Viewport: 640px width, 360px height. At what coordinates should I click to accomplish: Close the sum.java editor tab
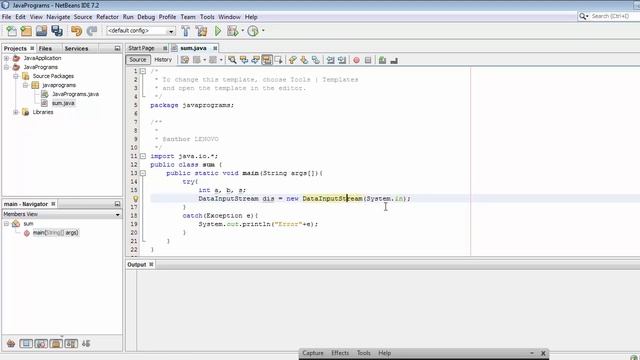coord(215,48)
